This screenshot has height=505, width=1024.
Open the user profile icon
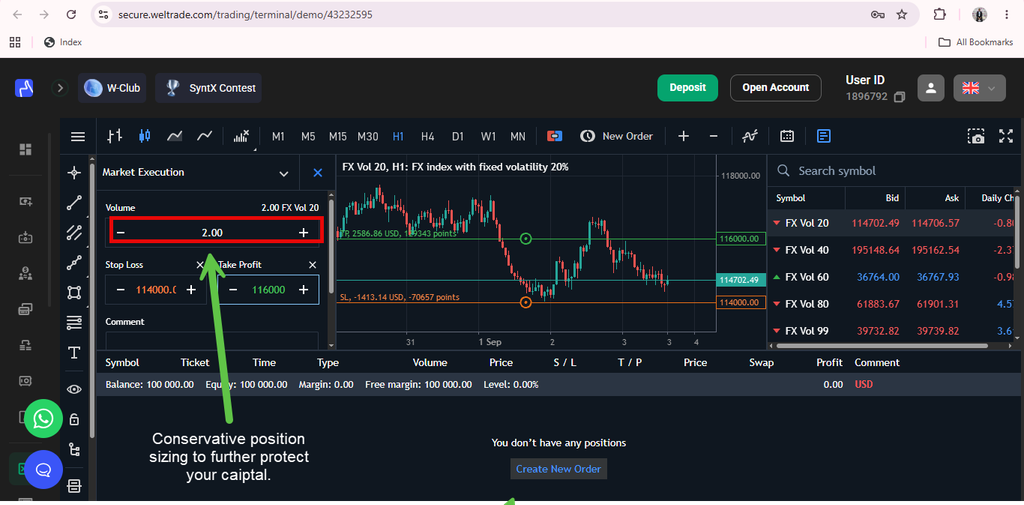click(x=931, y=88)
